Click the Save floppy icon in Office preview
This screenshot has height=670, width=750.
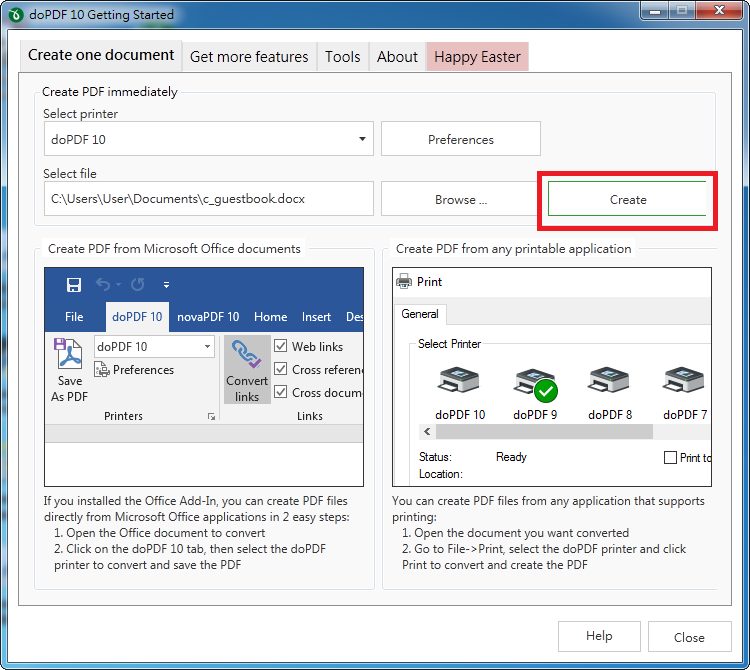pos(73,285)
